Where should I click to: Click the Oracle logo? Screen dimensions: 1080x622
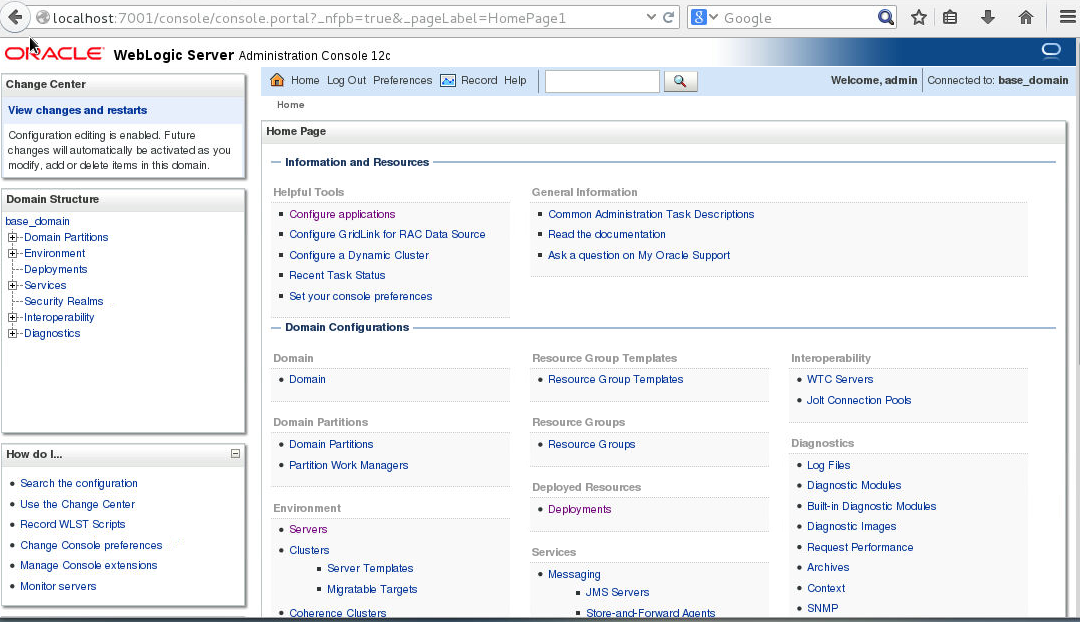(54, 54)
